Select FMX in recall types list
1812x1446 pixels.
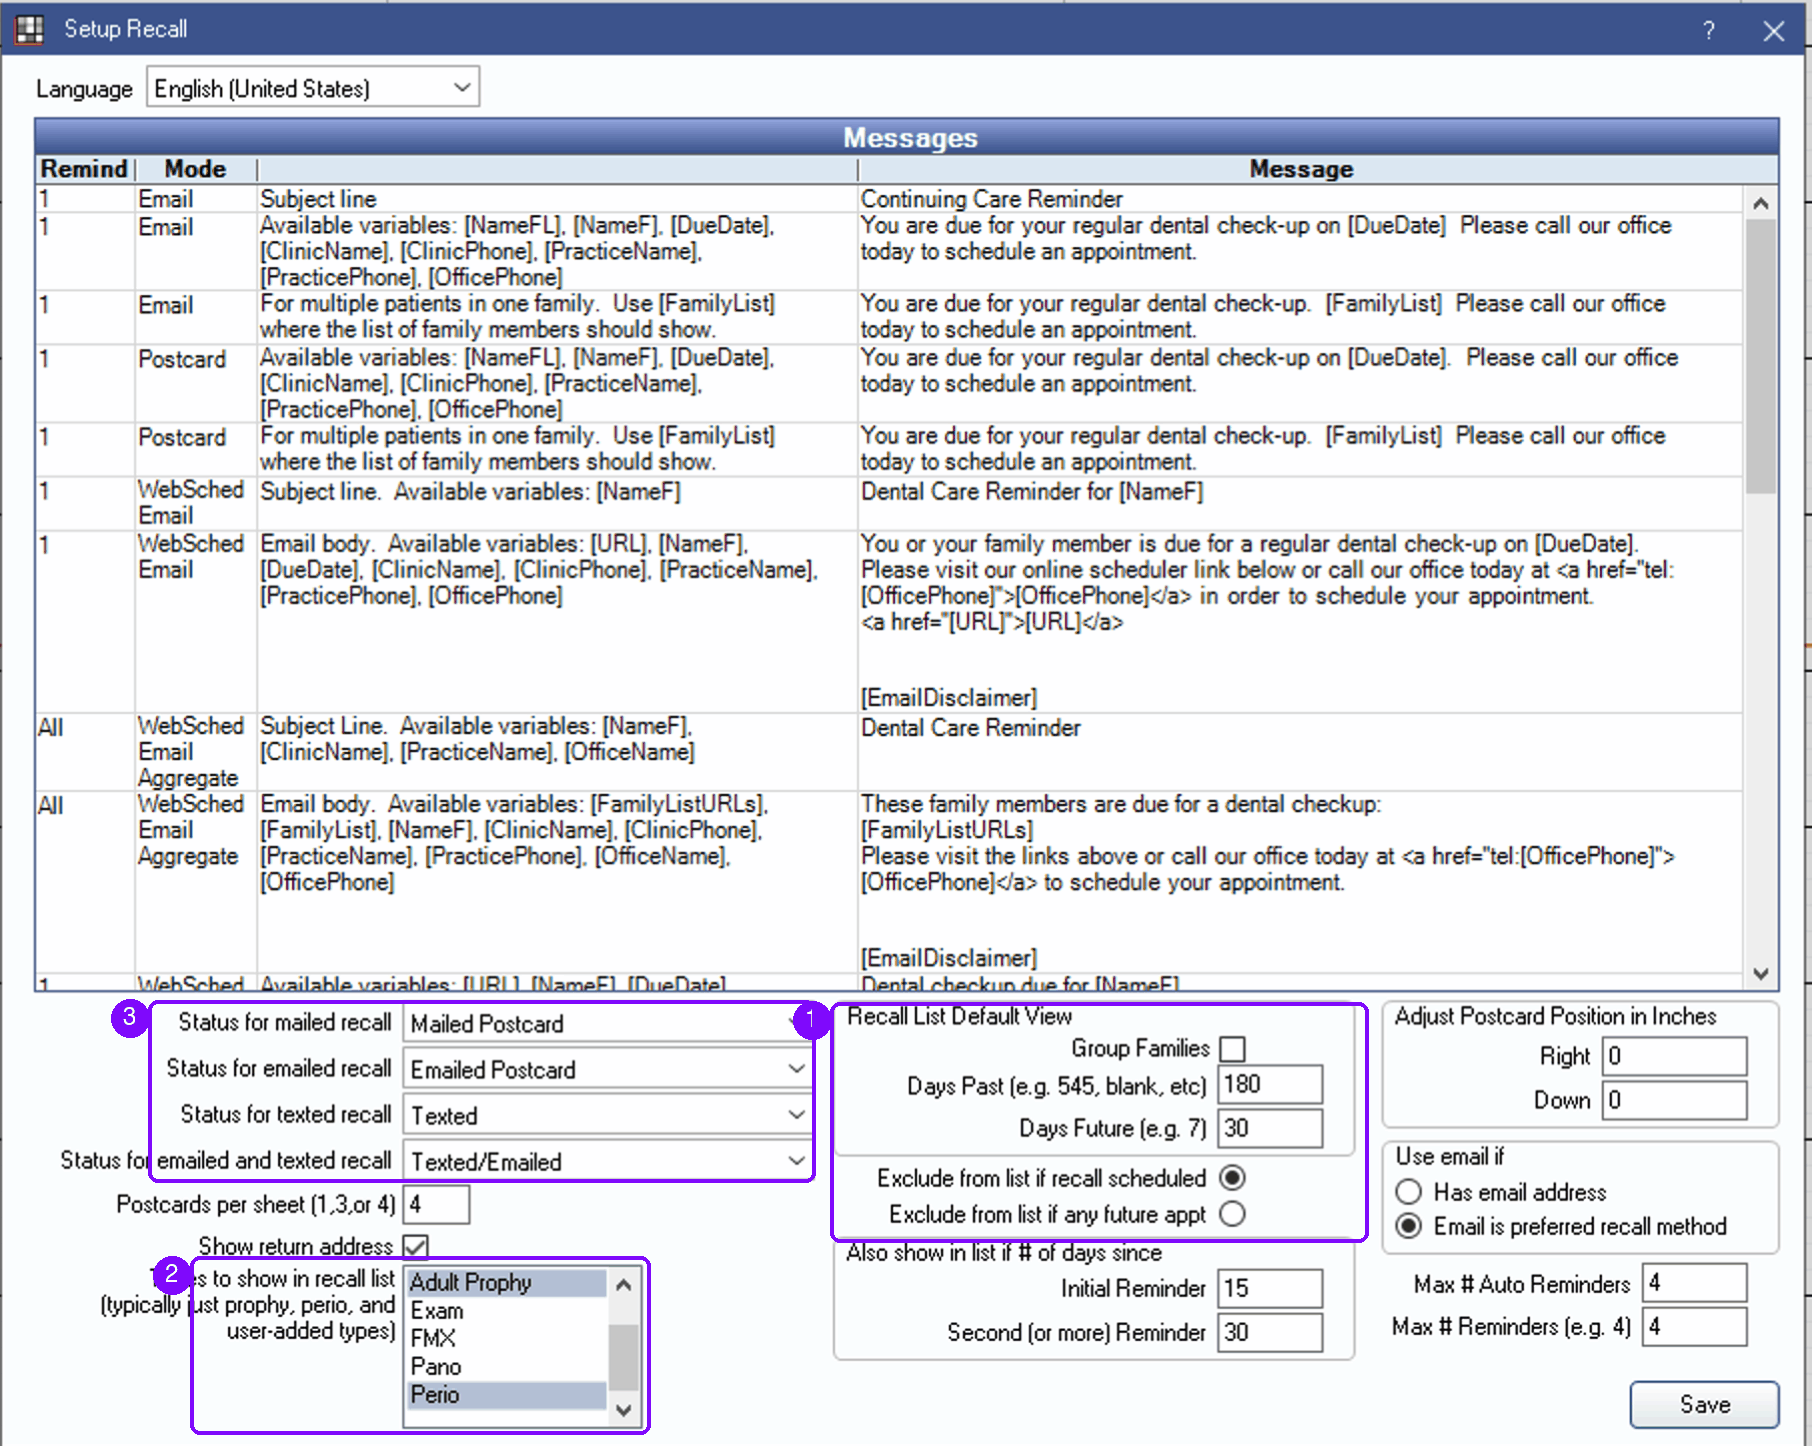click(x=506, y=1338)
